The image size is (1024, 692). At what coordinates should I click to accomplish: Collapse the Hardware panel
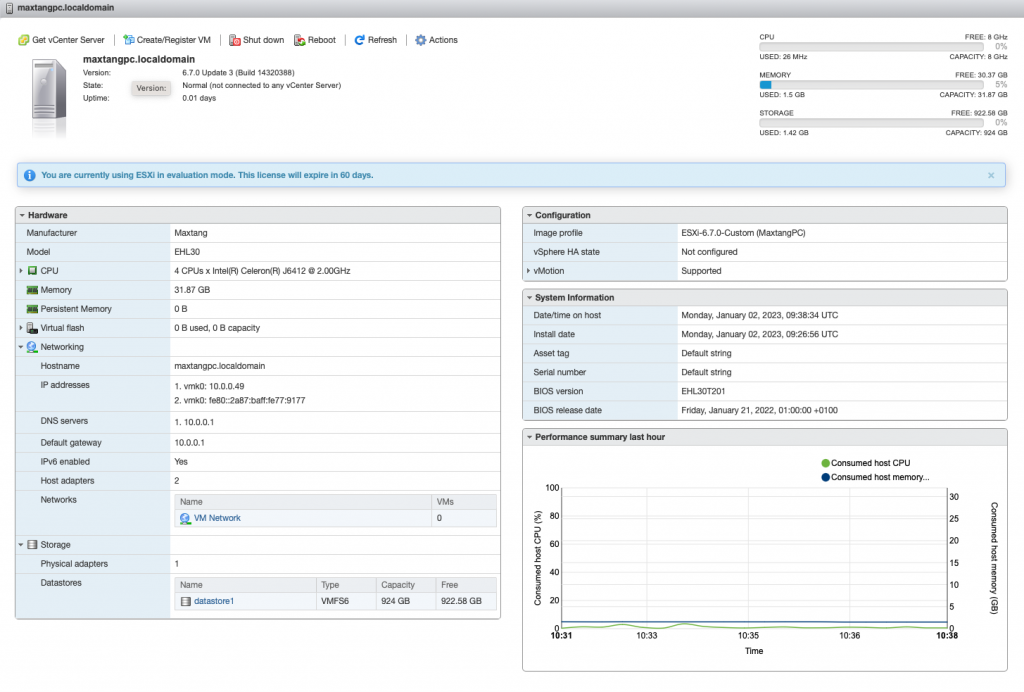22,215
